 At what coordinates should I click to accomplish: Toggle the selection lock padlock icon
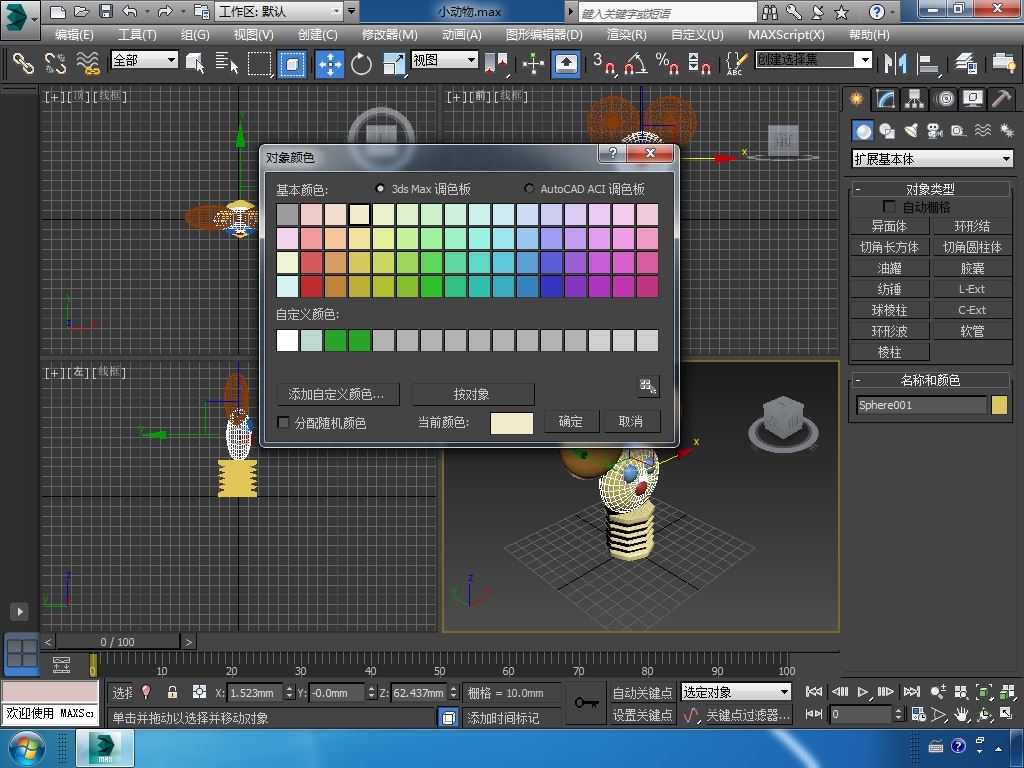pyautogui.click(x=172, y=692)
